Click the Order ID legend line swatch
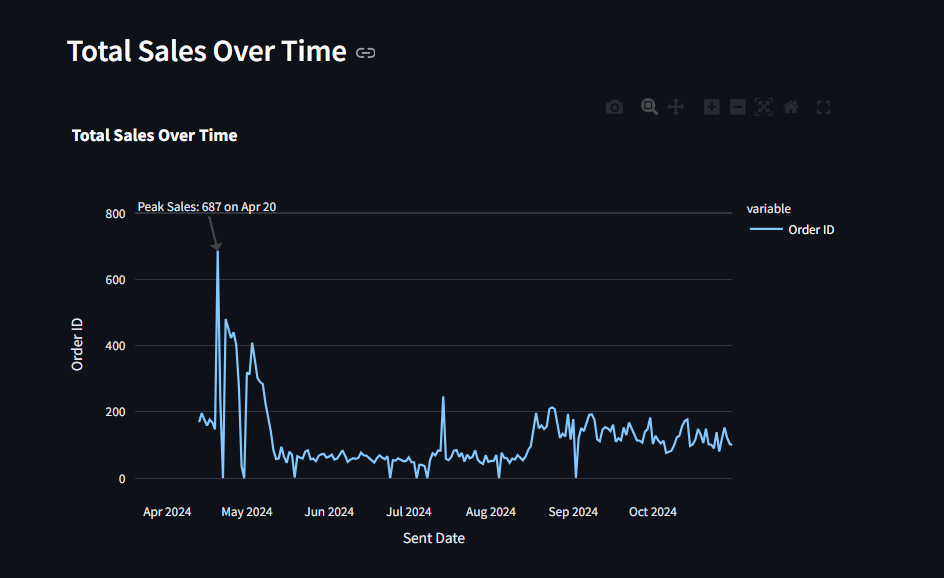The image size is (944, 578). click(x=766, y=229)
